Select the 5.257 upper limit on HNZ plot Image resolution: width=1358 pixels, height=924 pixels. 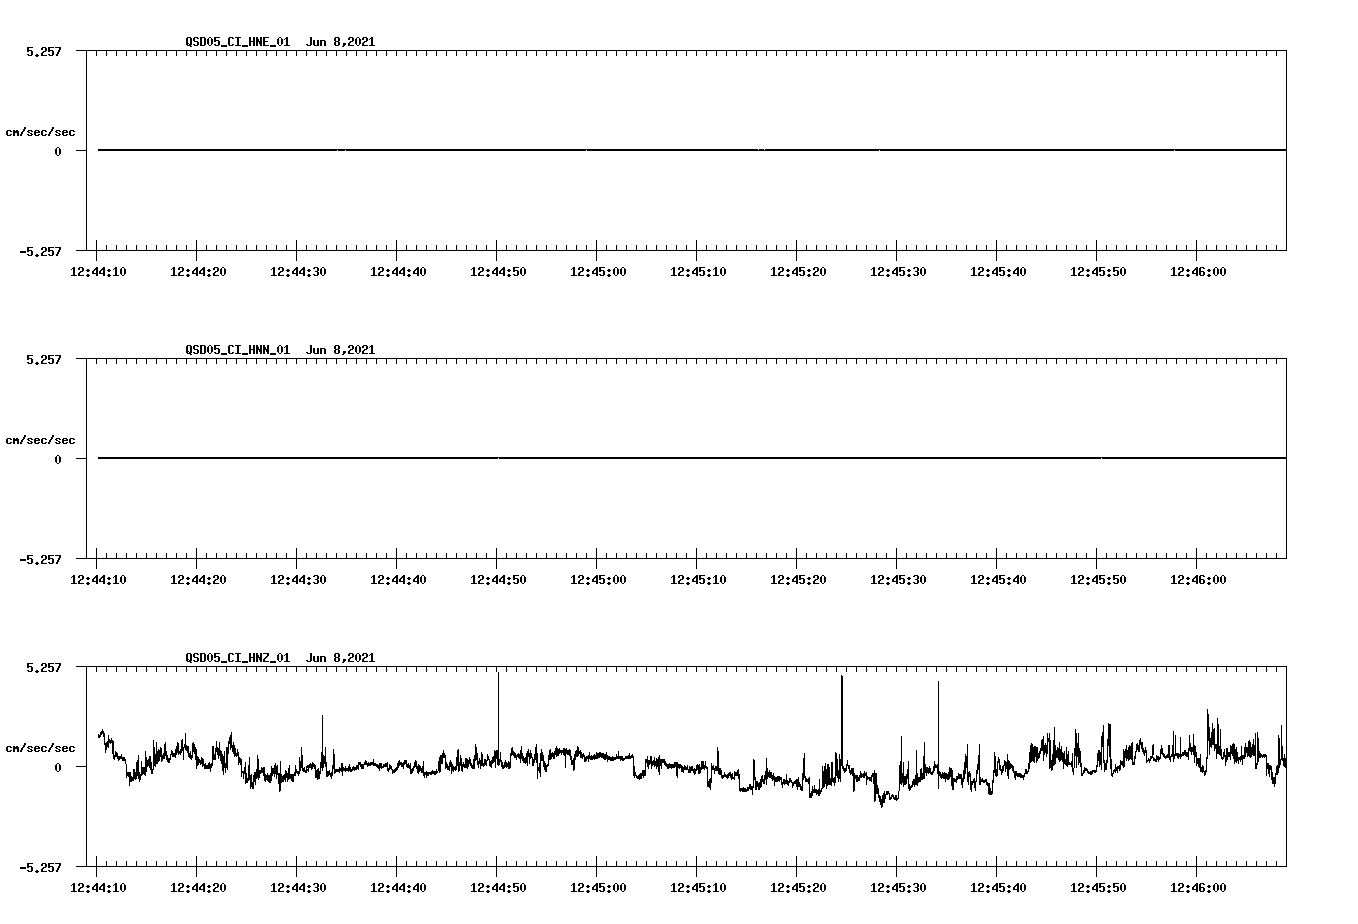(x=43, y=667)
